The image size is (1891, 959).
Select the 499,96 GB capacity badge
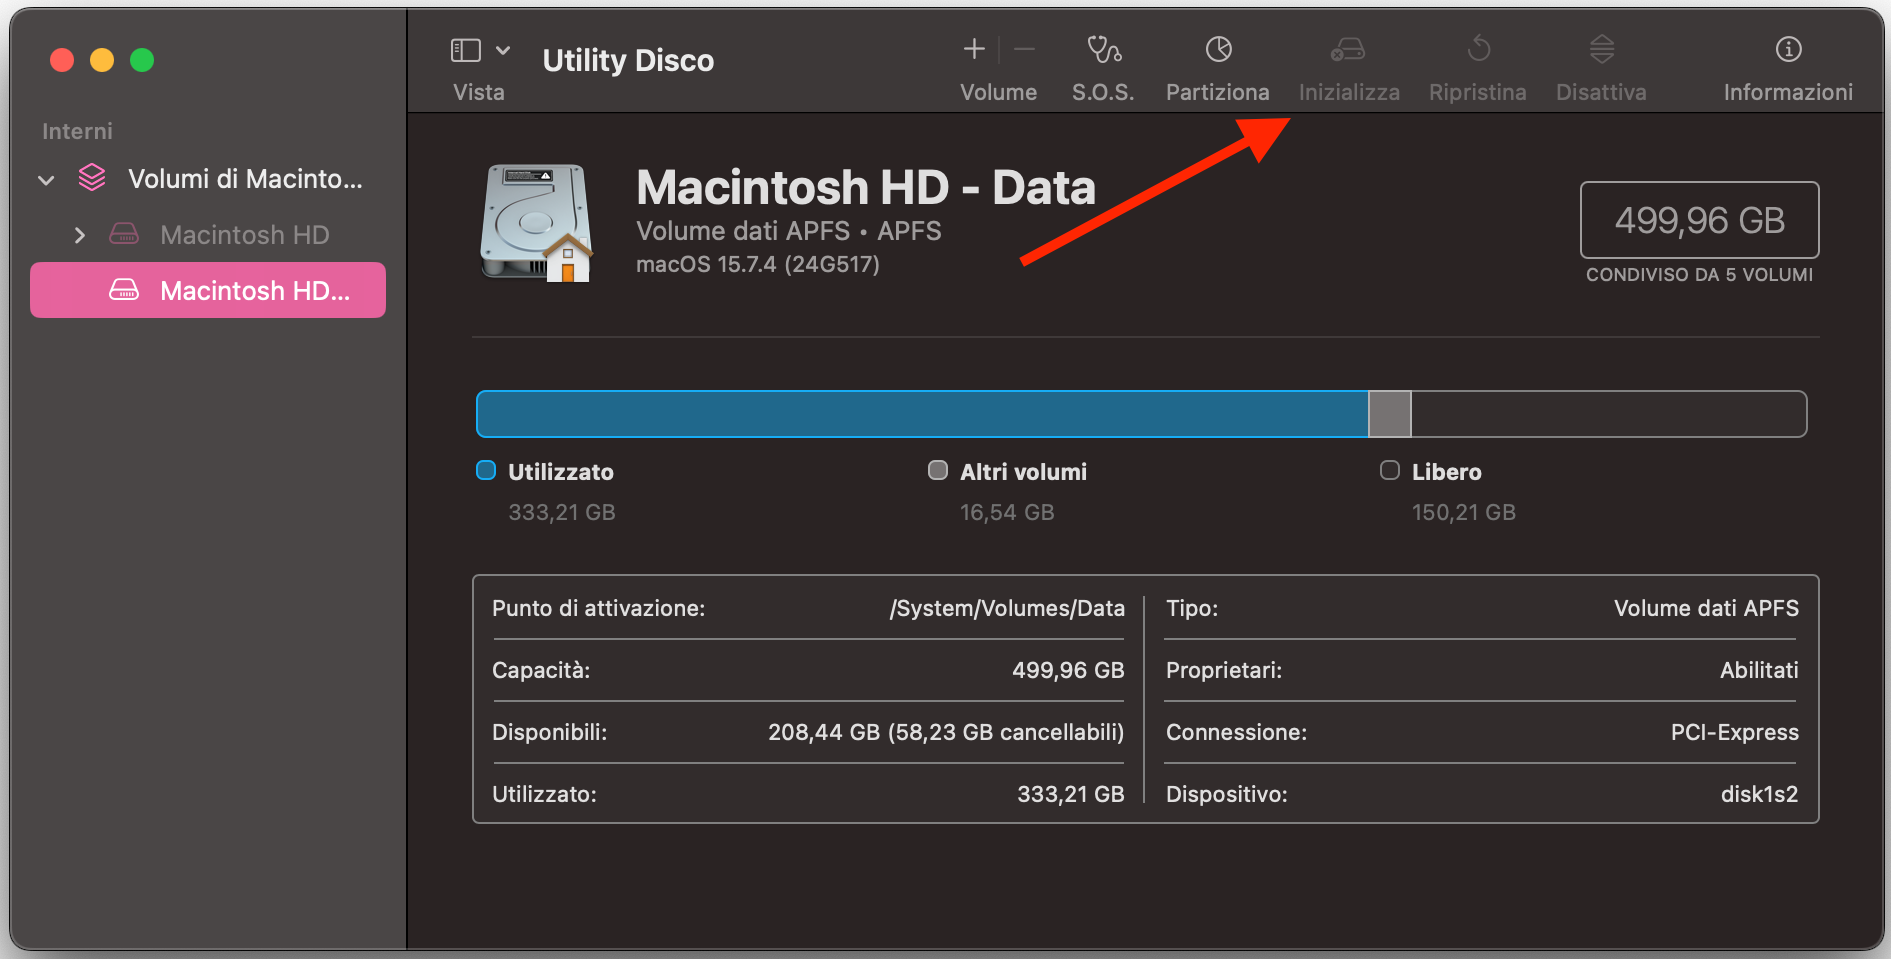tap(1698, 220)
